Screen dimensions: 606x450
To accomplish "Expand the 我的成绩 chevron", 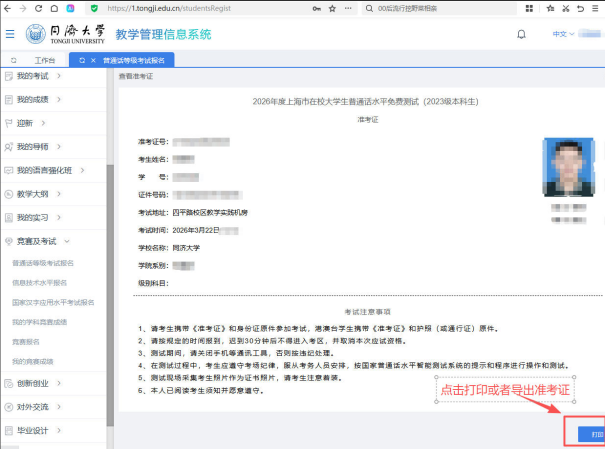I will point(59,100).
